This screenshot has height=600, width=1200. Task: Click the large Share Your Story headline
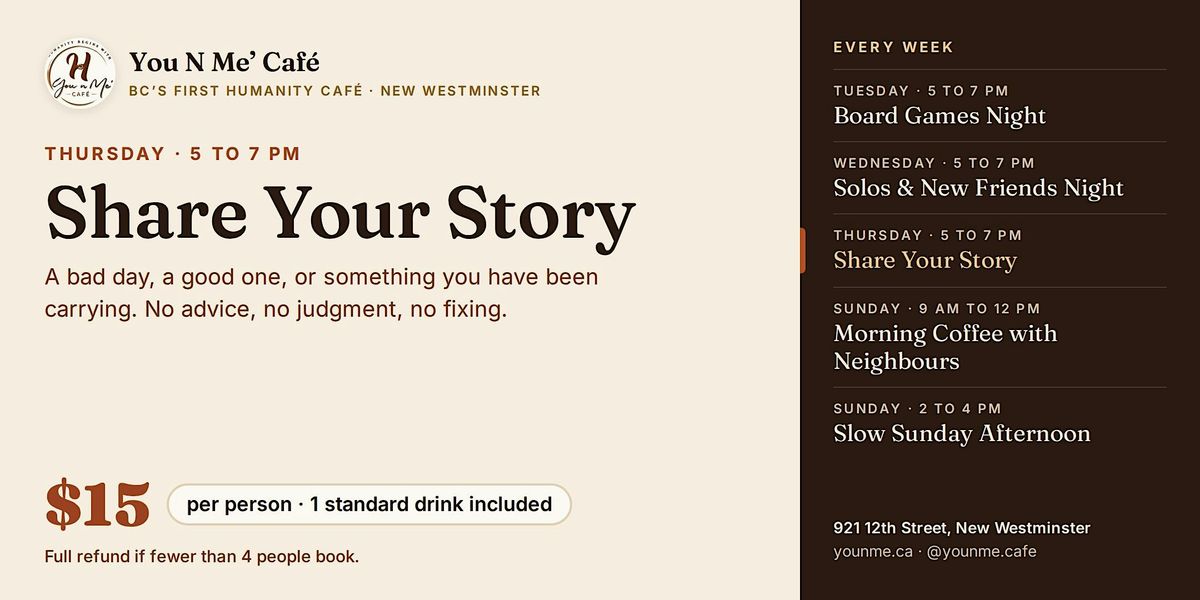[x=340, y=214]
